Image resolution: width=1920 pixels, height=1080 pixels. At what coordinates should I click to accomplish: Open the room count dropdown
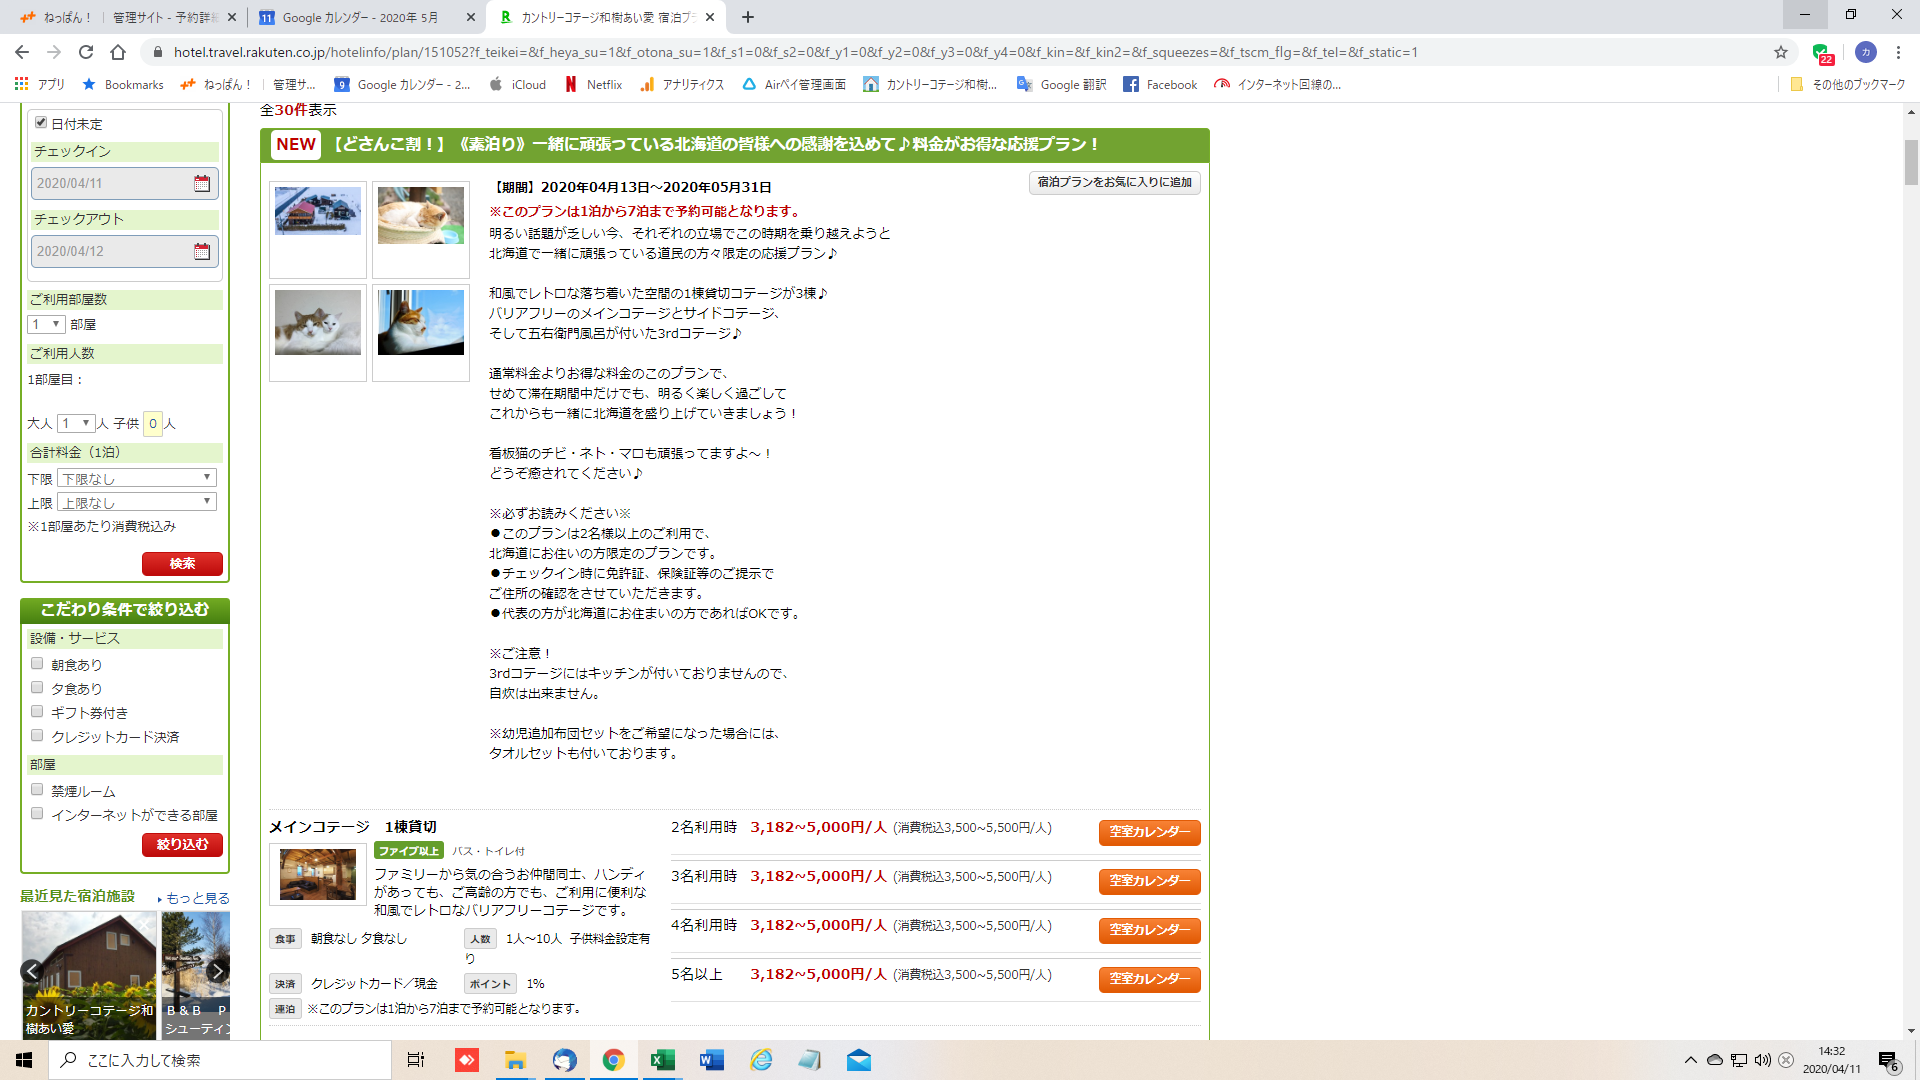(46, 324)
